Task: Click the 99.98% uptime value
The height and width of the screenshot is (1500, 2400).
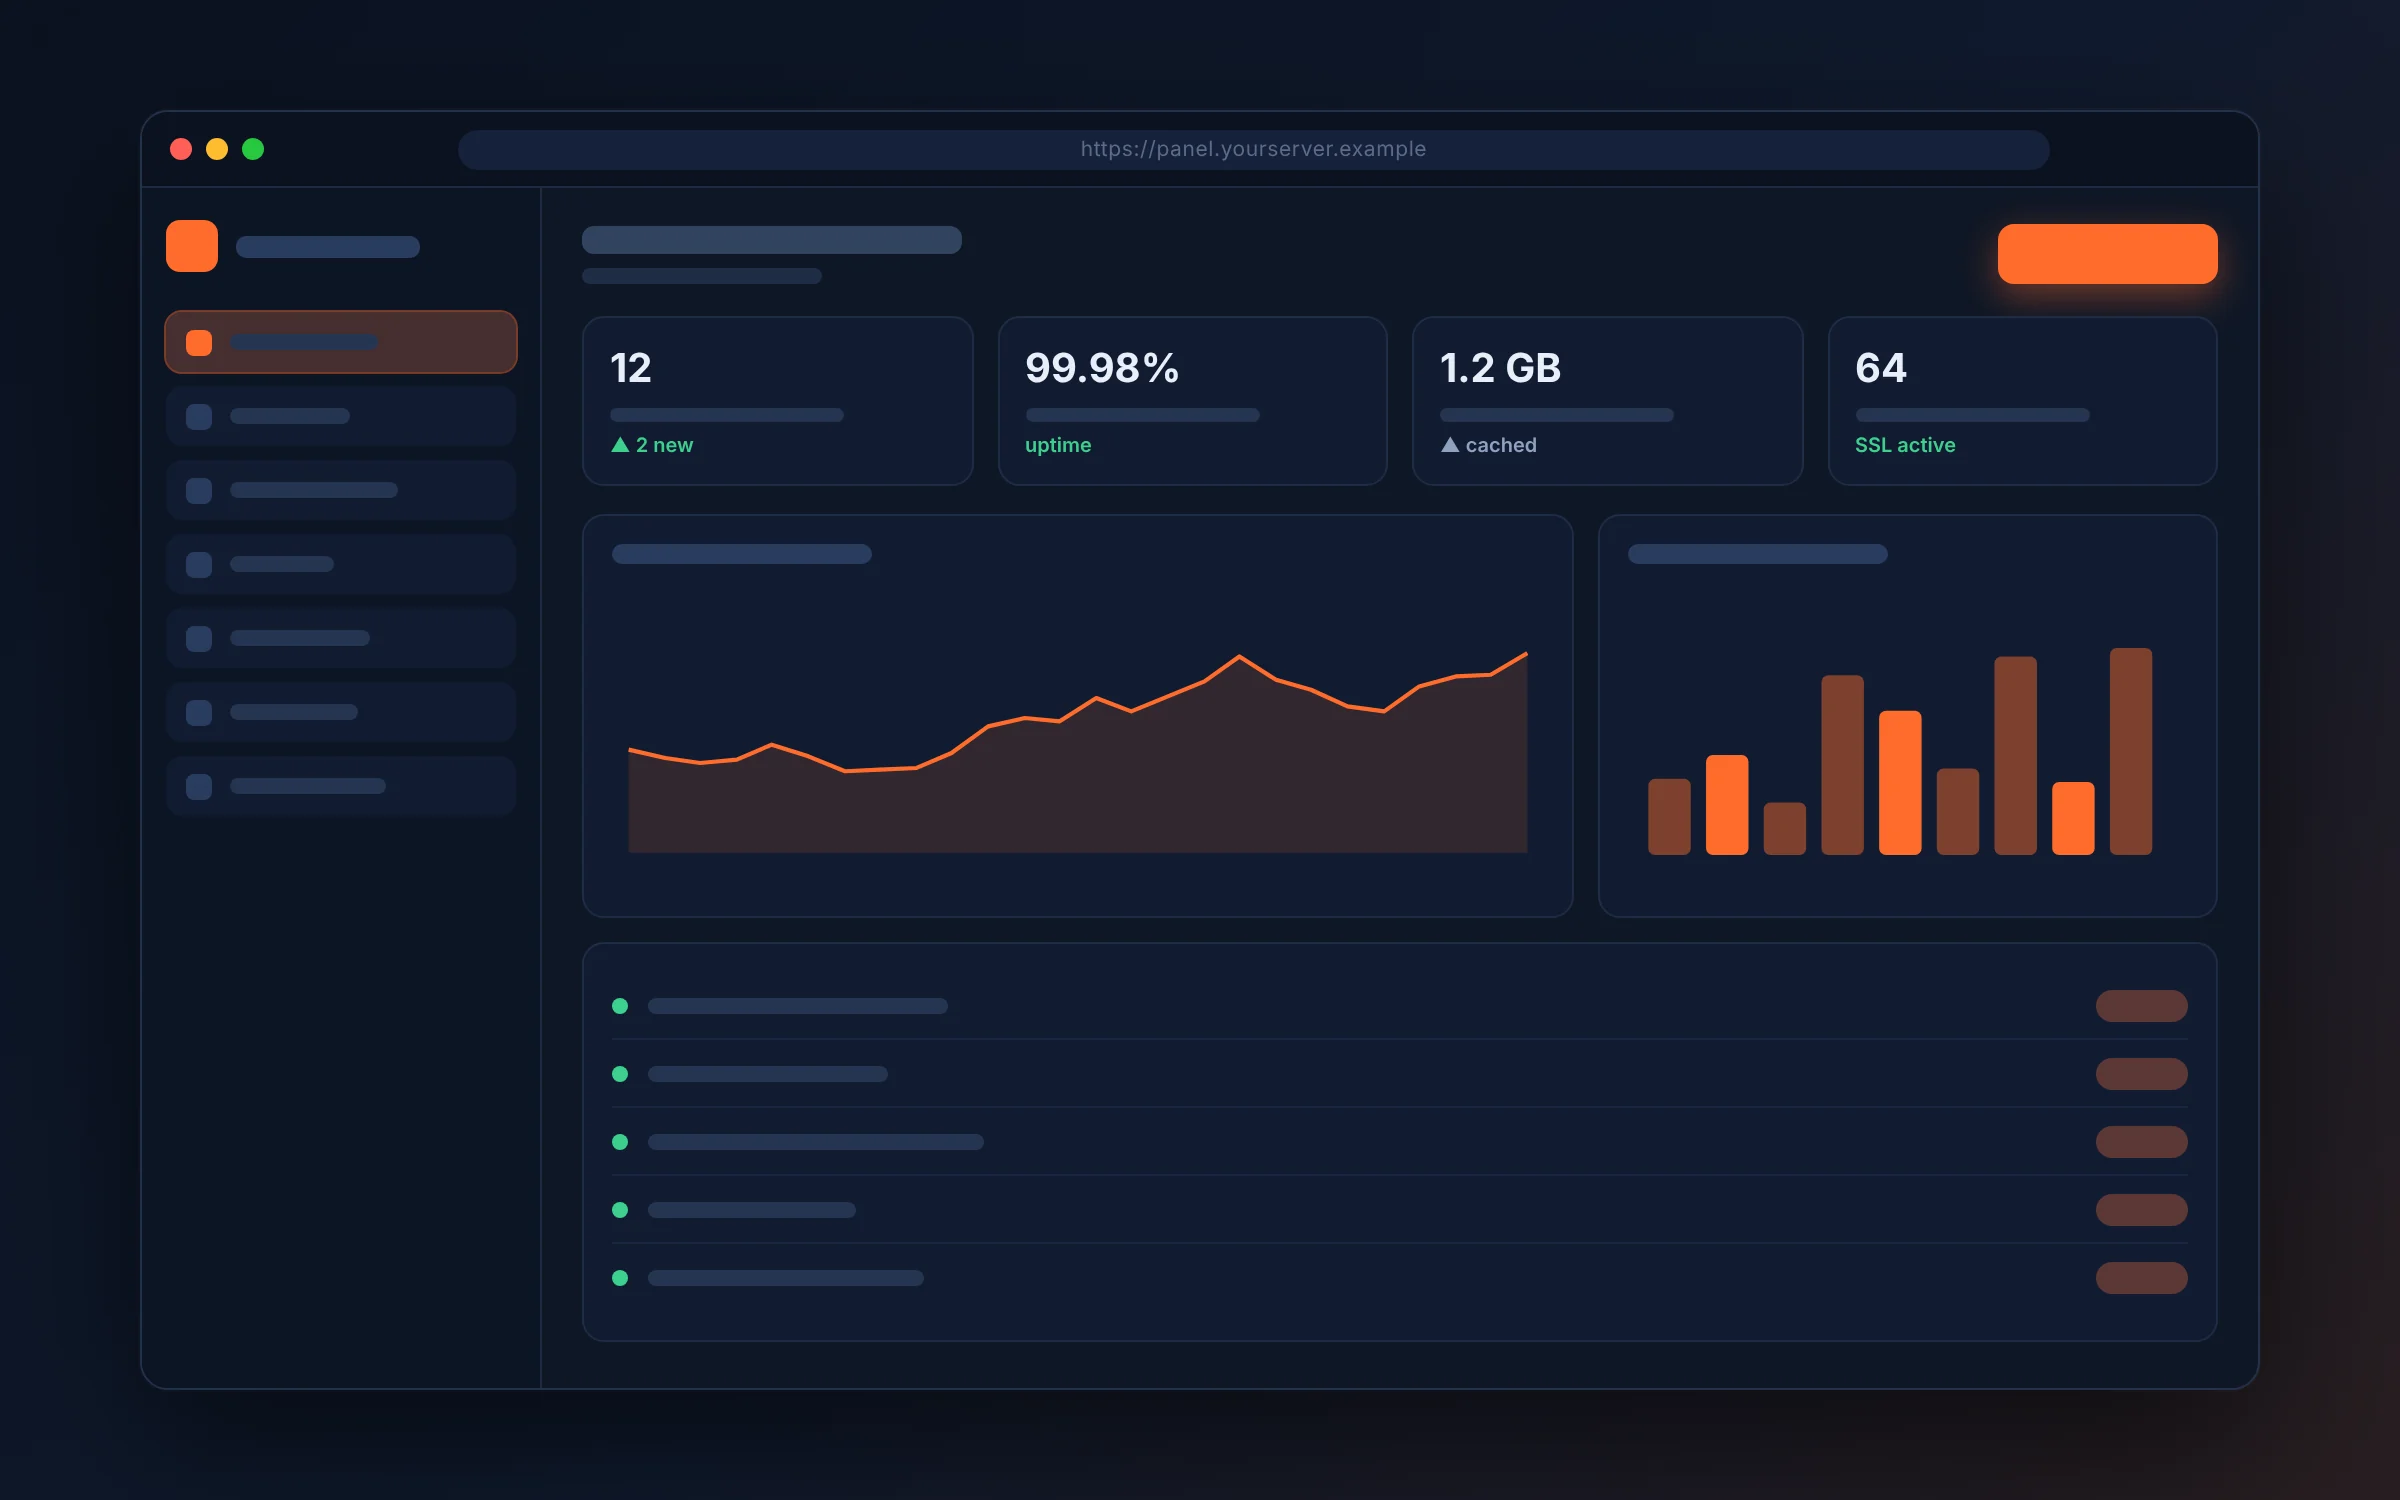Action: [1102, 368]
